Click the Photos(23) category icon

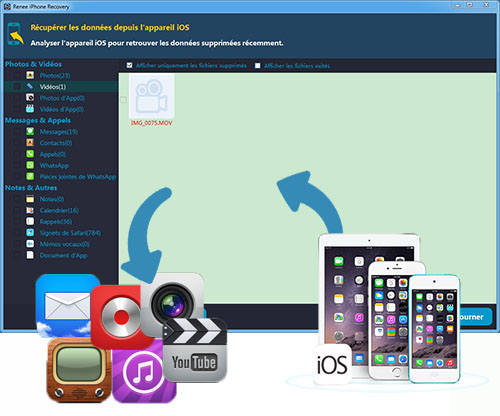click(30, 75)
